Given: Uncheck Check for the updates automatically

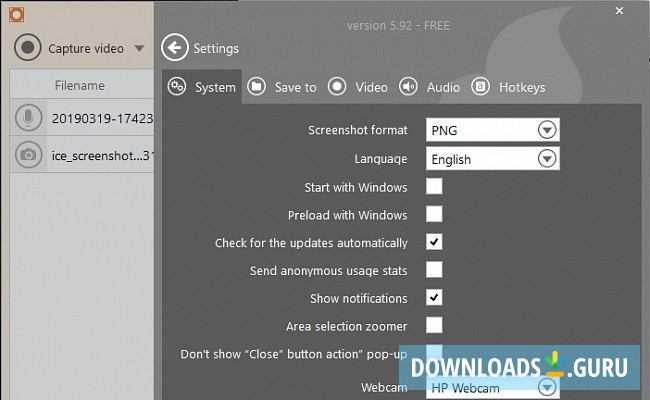Looking at the screenshot, I should [x=434, y=242].
